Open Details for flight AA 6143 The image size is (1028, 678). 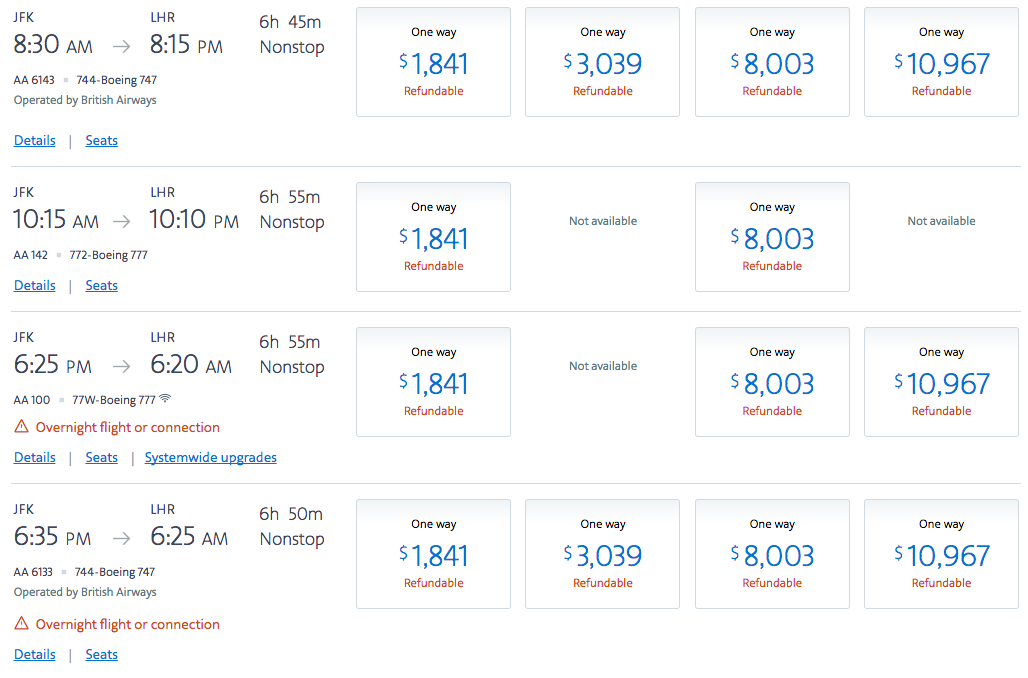tap(35, 140)
